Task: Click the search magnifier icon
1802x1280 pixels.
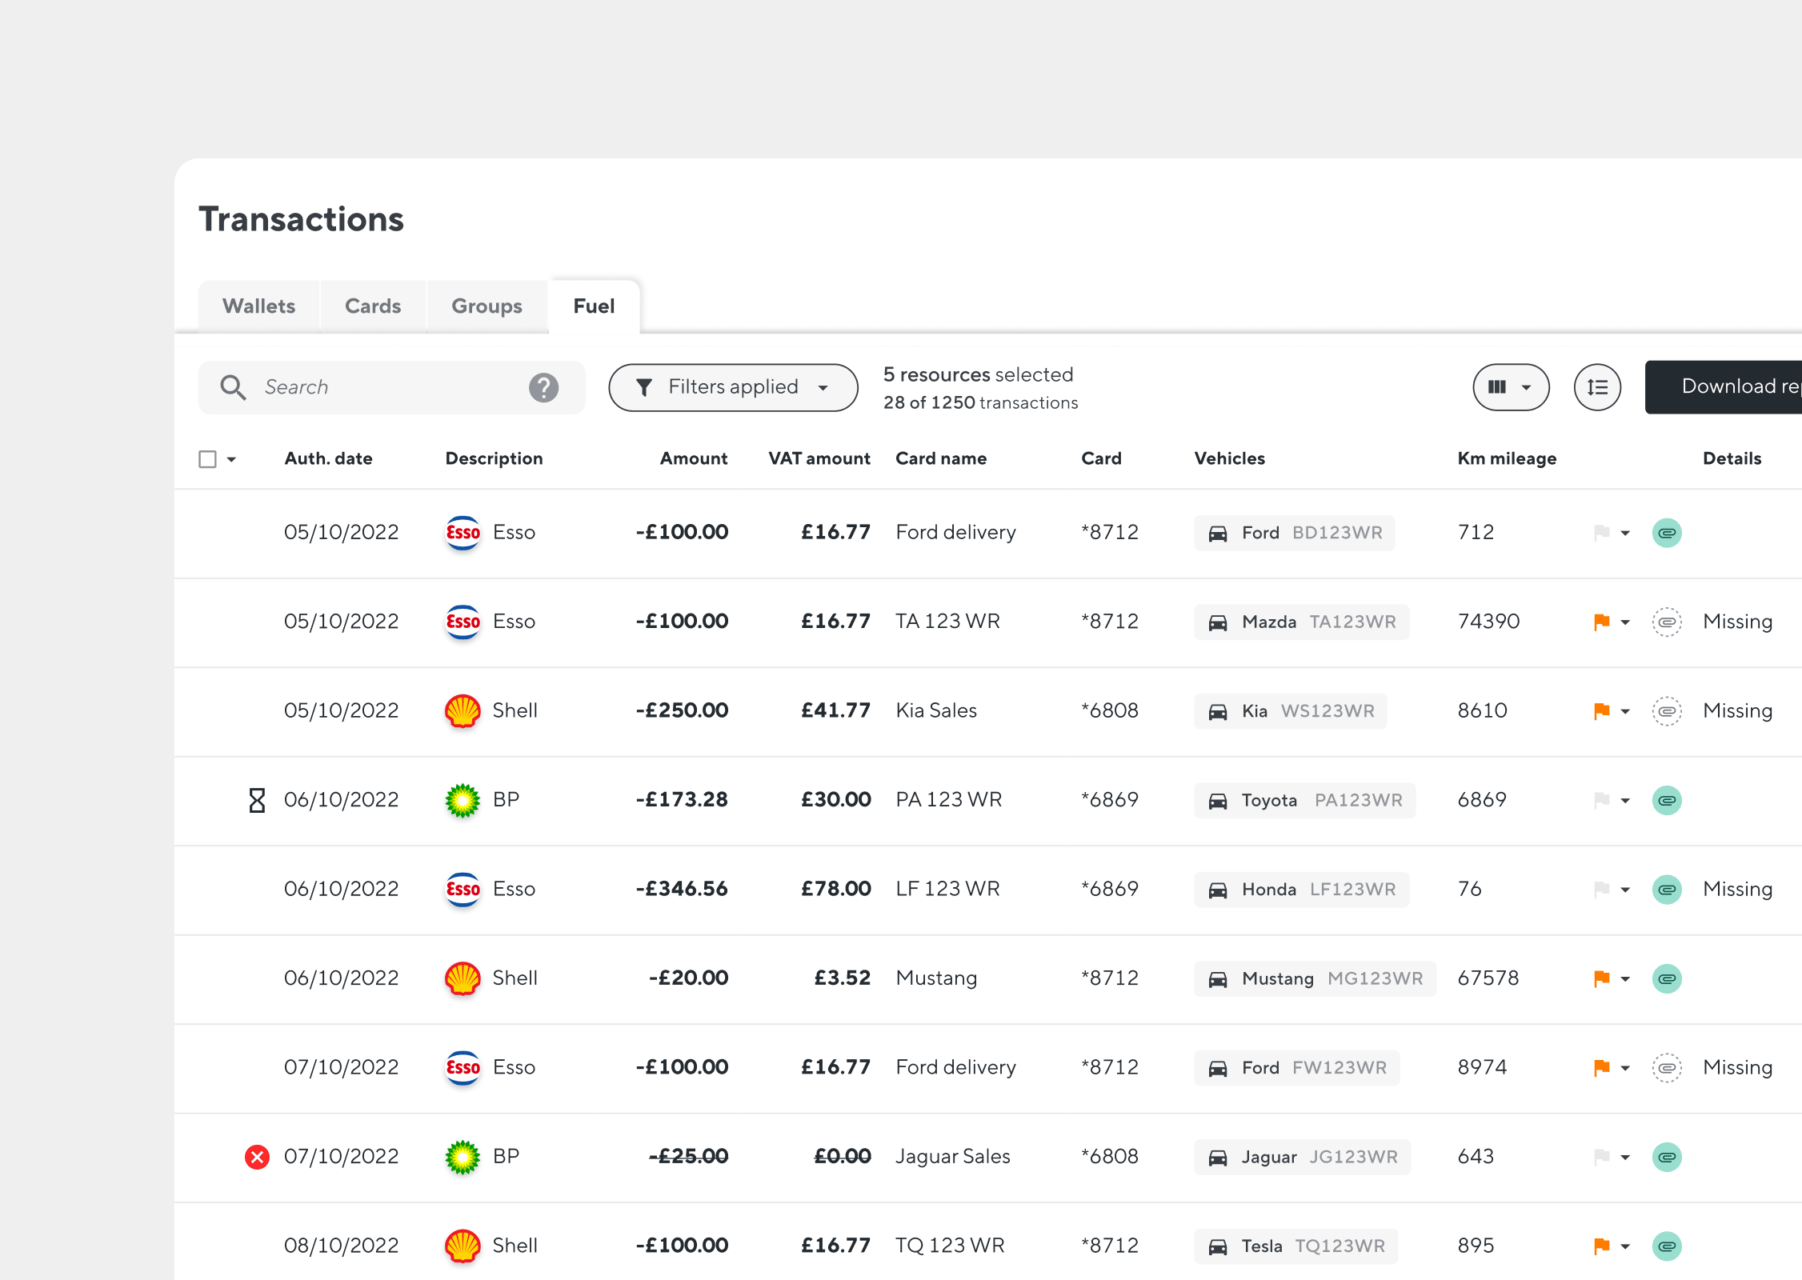Action: coord(233,387)
